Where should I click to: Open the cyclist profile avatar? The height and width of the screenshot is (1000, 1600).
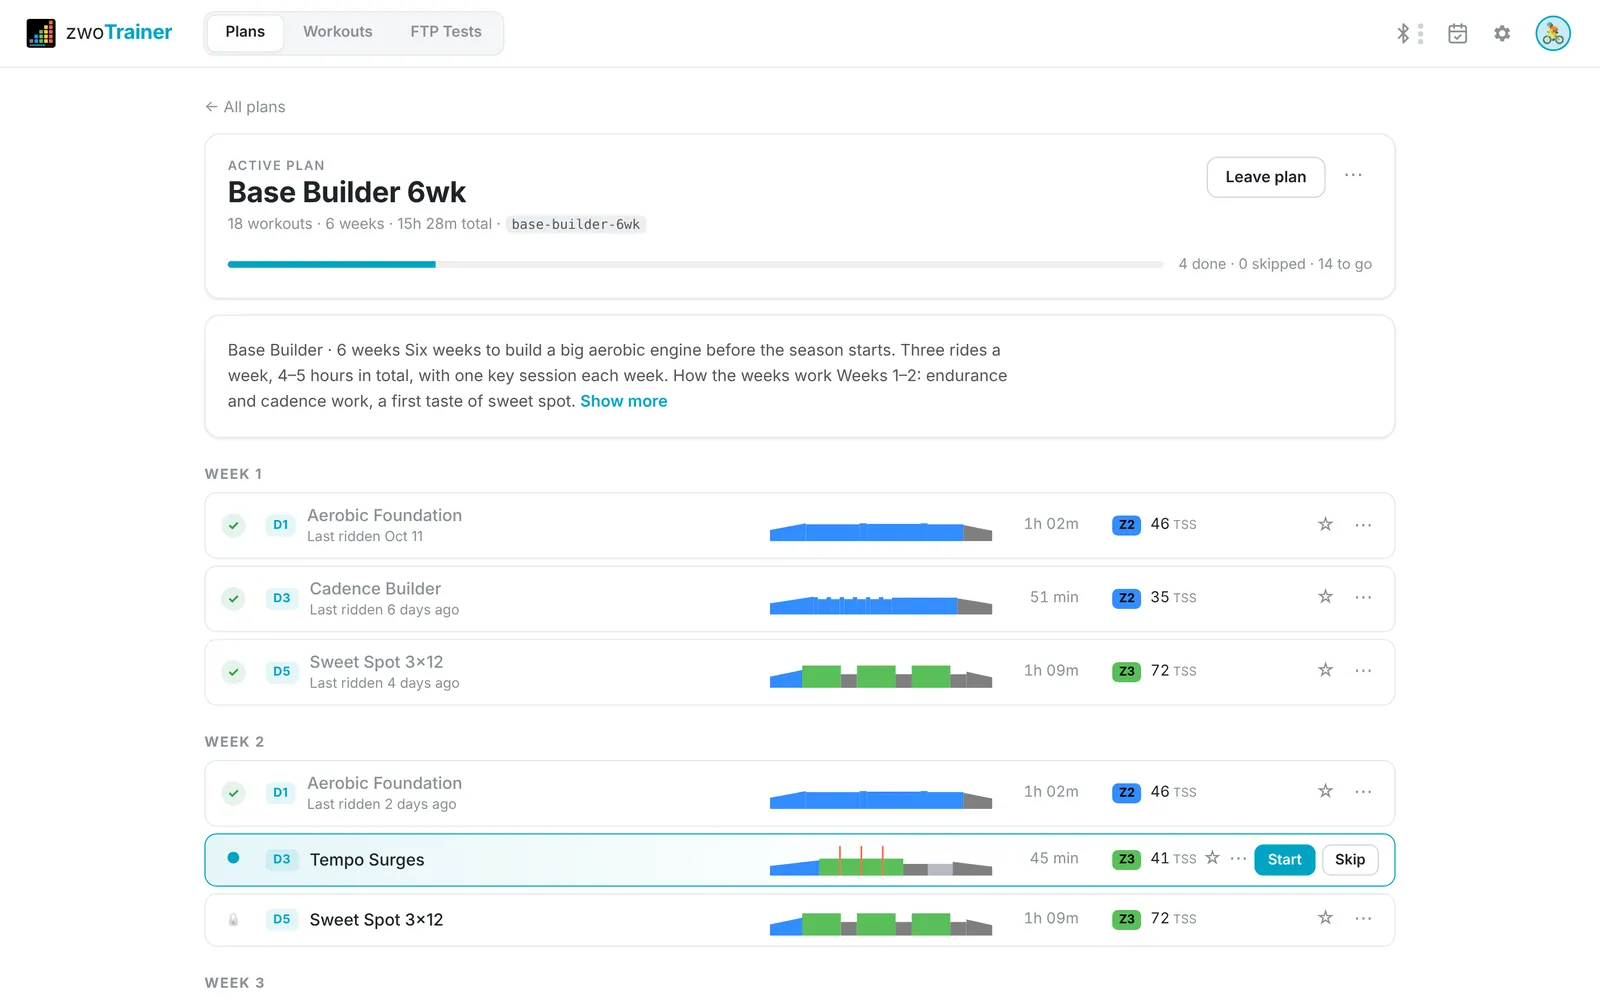(1553, 34)
